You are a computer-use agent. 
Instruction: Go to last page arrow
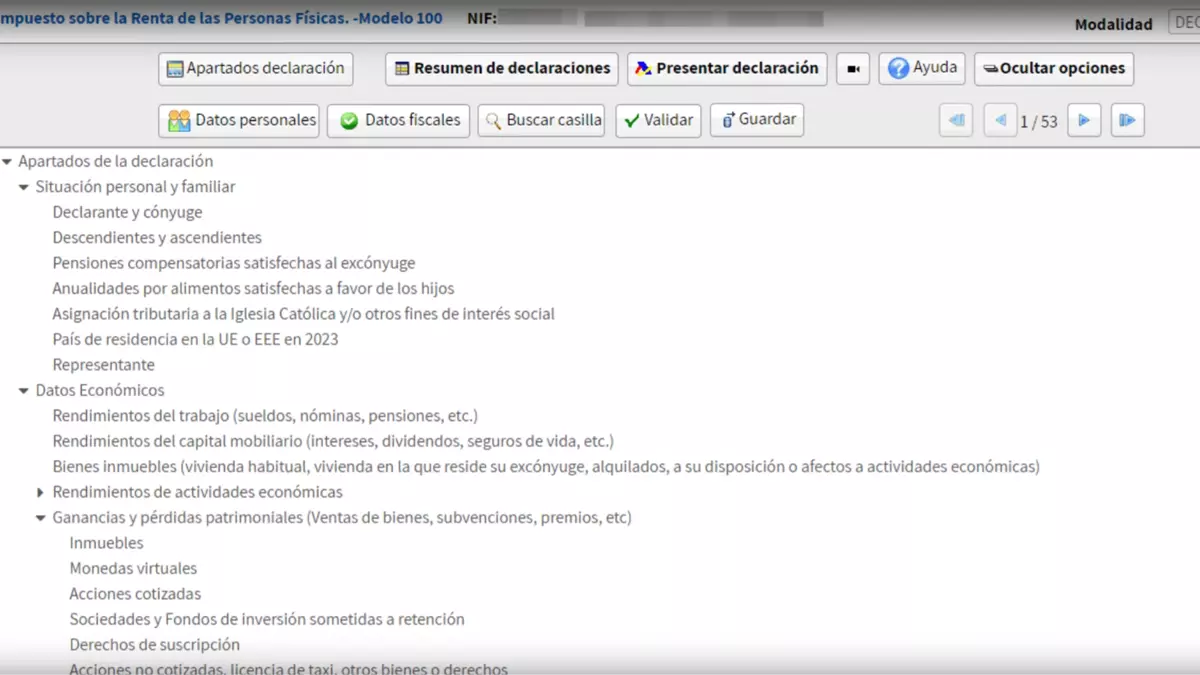(x=1128, y=121)
